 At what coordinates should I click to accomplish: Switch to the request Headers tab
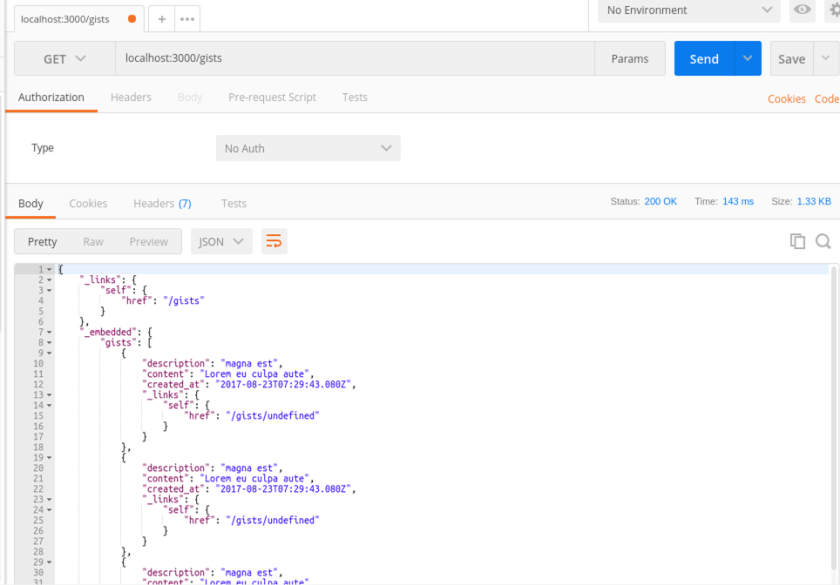click(x=131, y=97)
